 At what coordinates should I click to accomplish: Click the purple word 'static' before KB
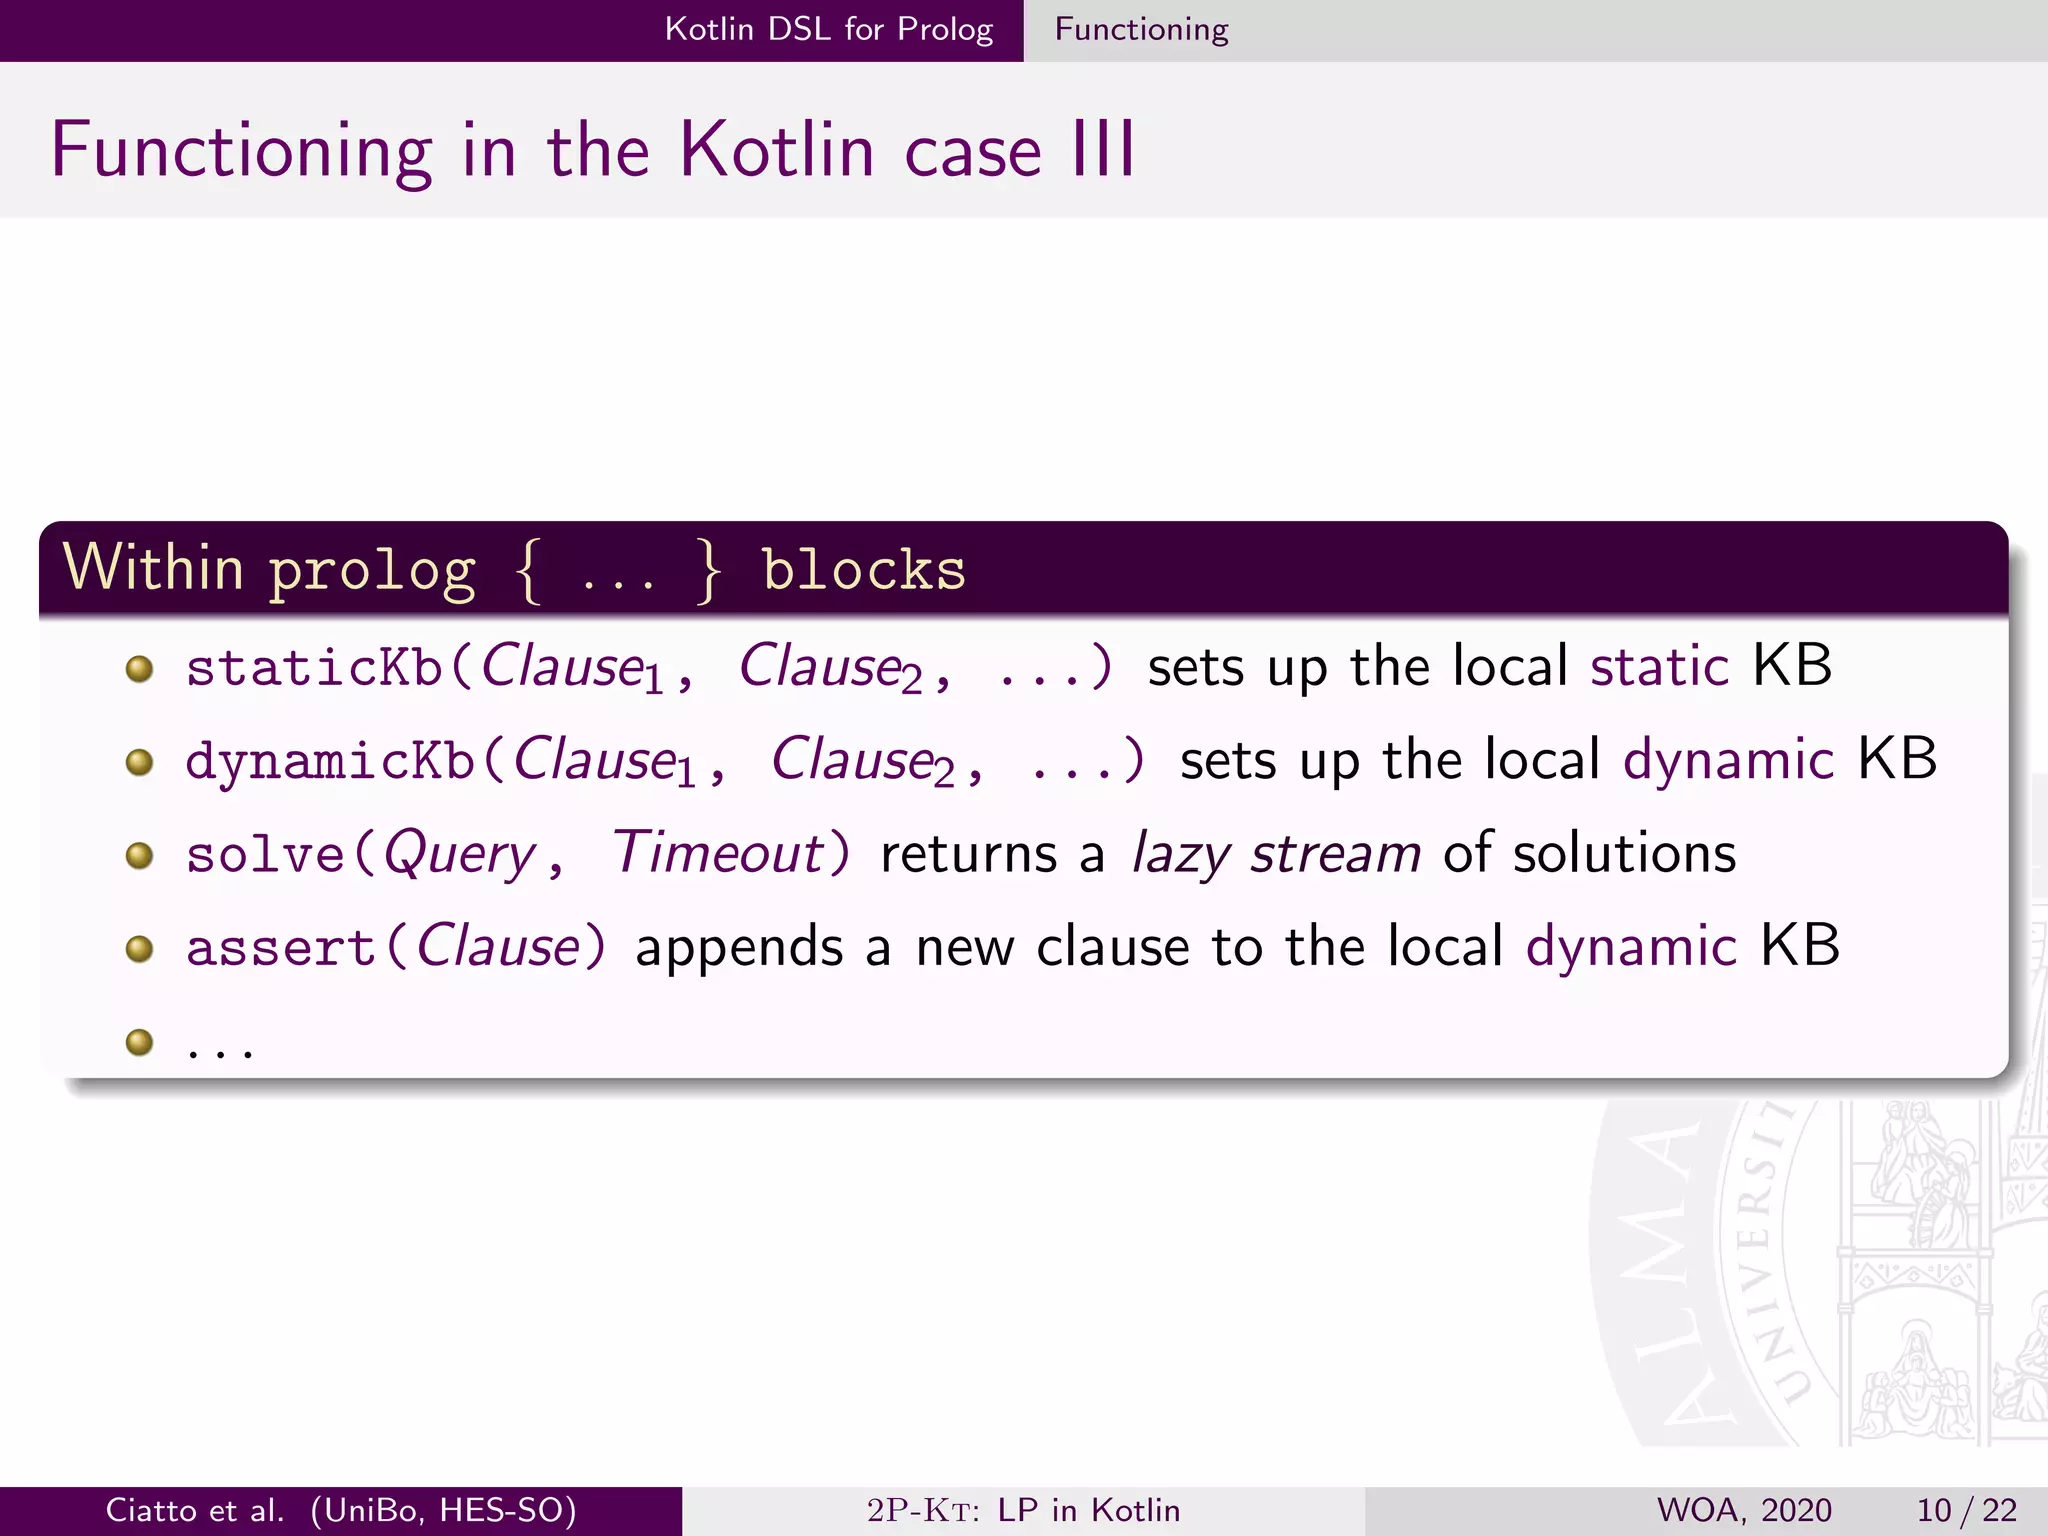[x=1659, y=666]
